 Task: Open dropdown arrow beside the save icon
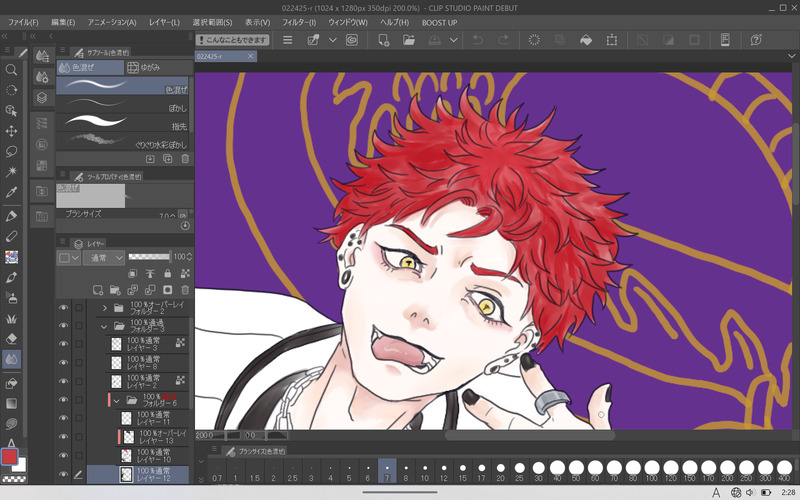click(454, 40)
